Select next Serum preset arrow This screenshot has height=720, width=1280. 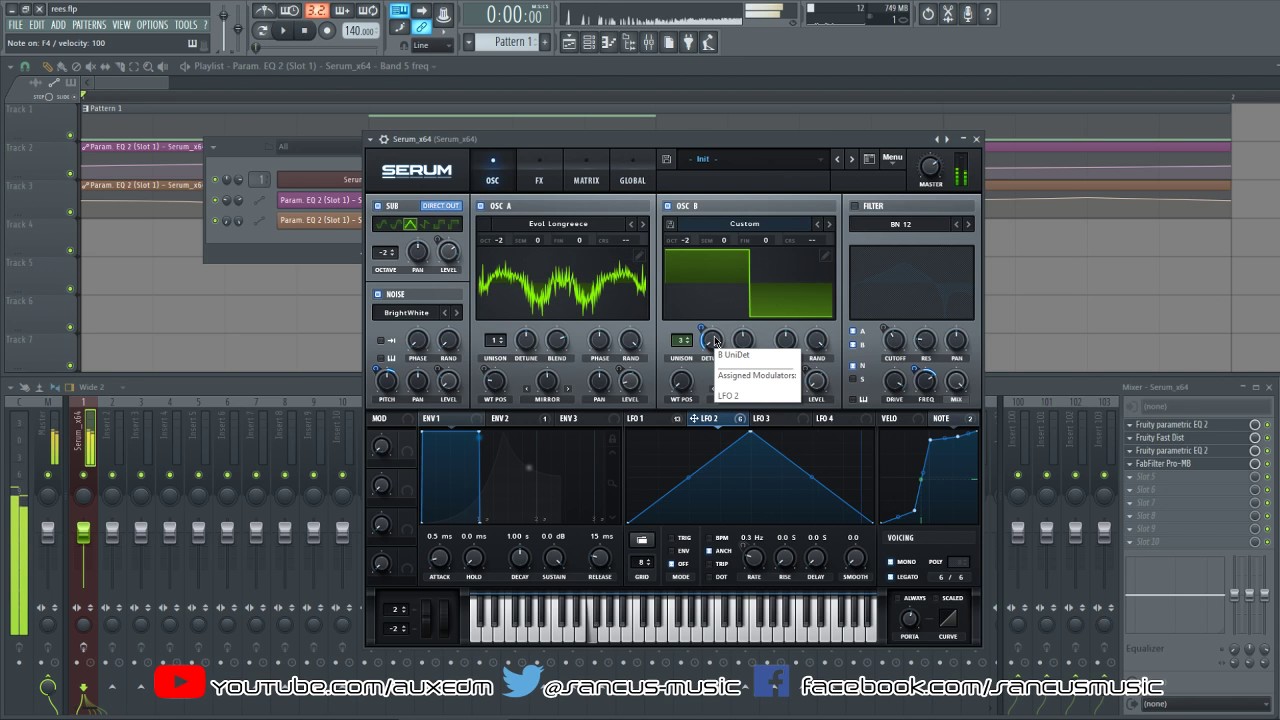(x=852, y=159)
